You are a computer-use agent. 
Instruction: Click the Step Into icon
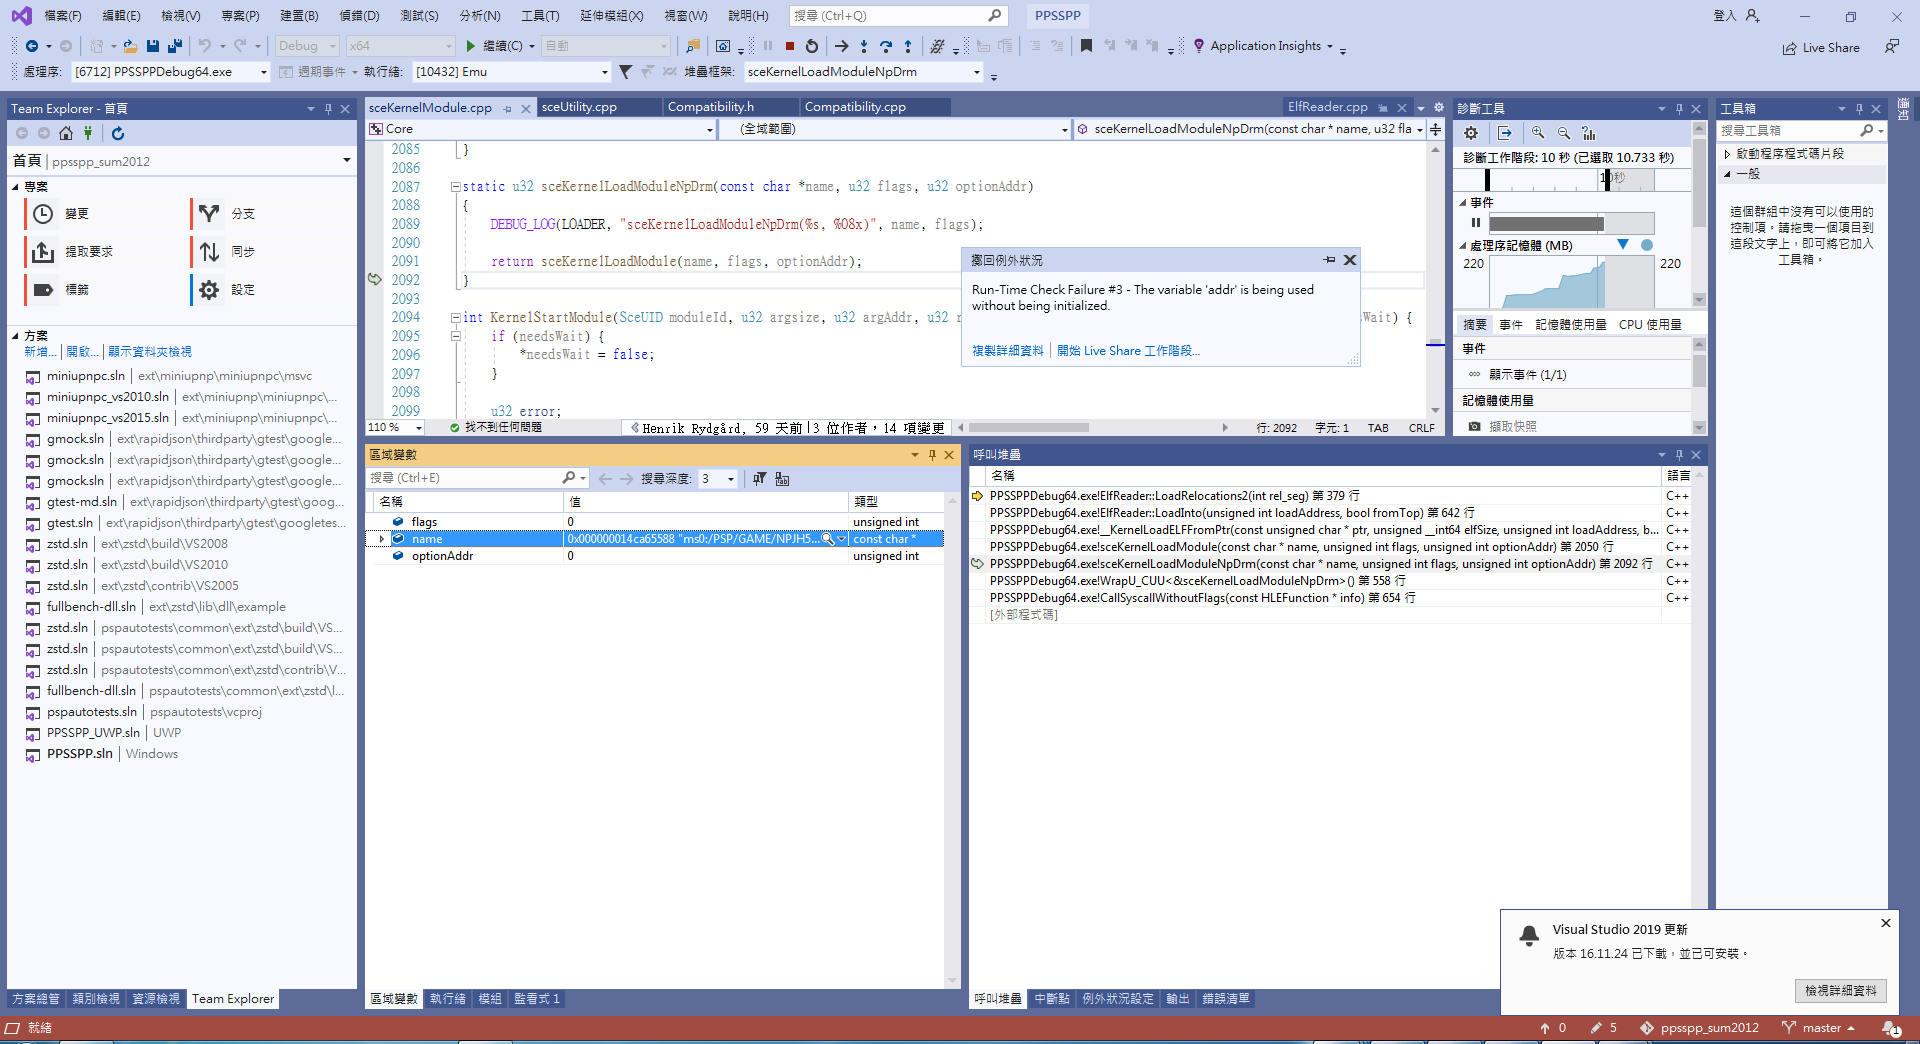coord(864,46)
